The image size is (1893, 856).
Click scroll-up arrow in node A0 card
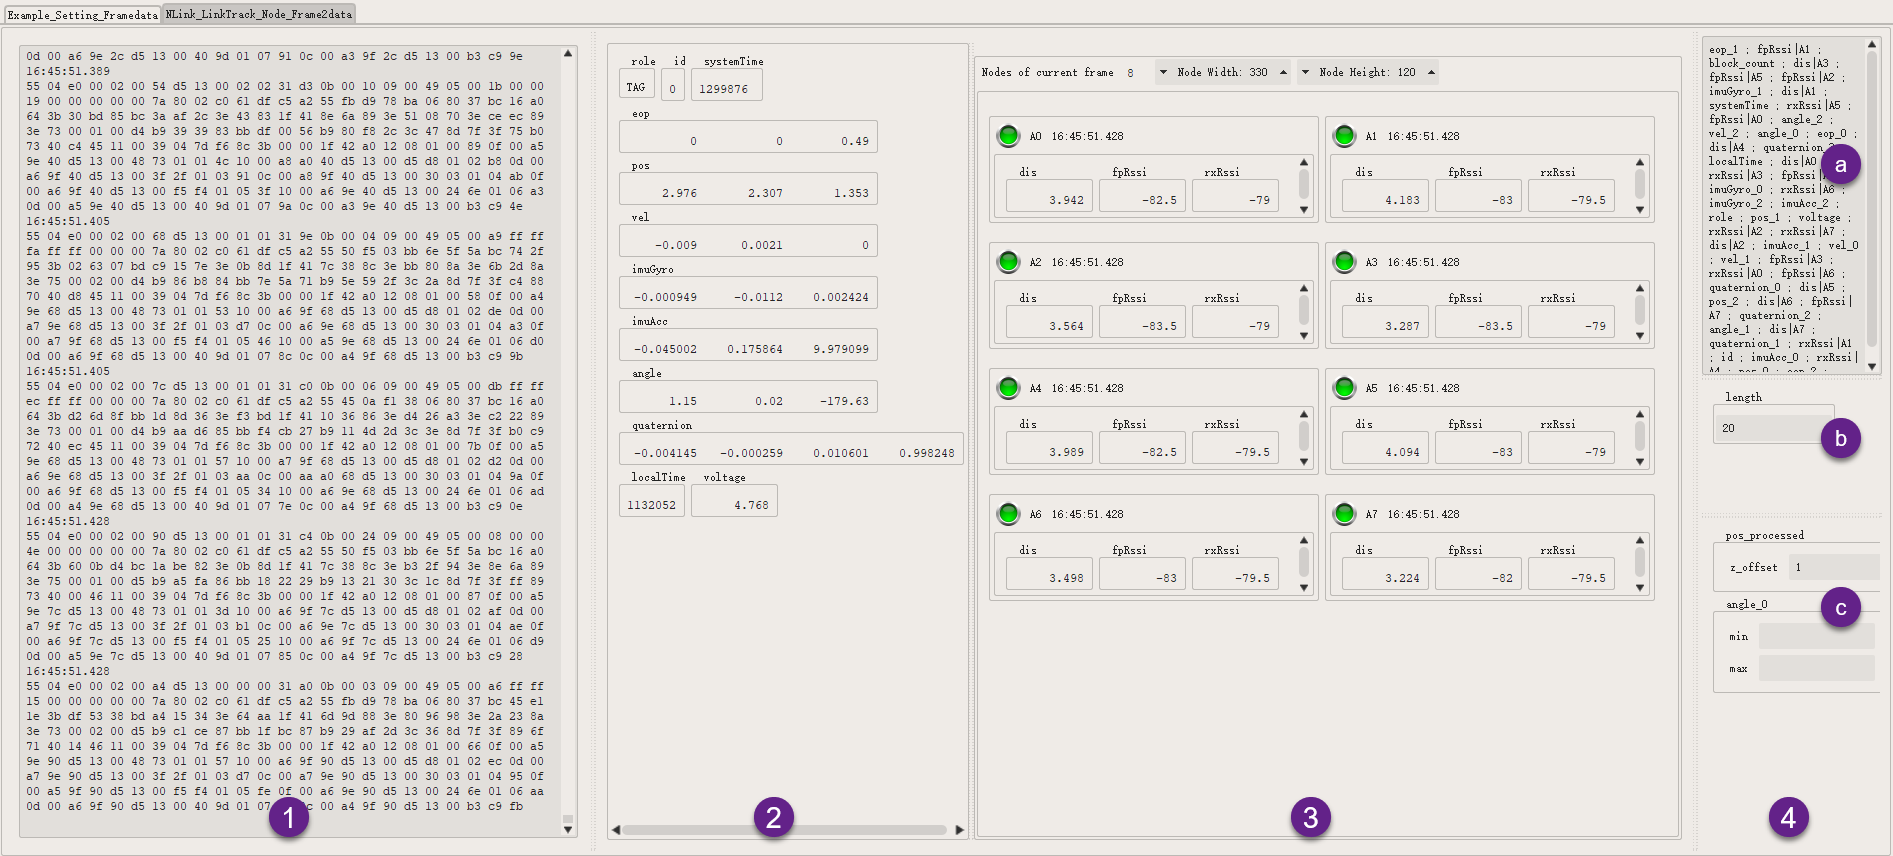pos(1304,162)
